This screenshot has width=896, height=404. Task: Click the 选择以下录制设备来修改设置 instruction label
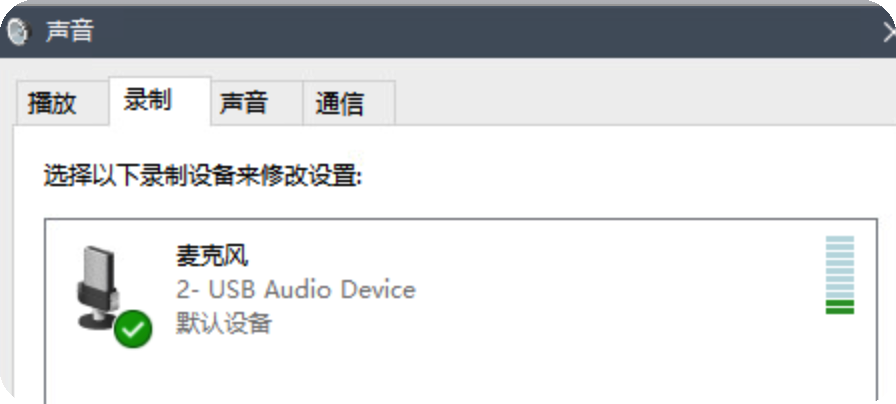point(203,177)
